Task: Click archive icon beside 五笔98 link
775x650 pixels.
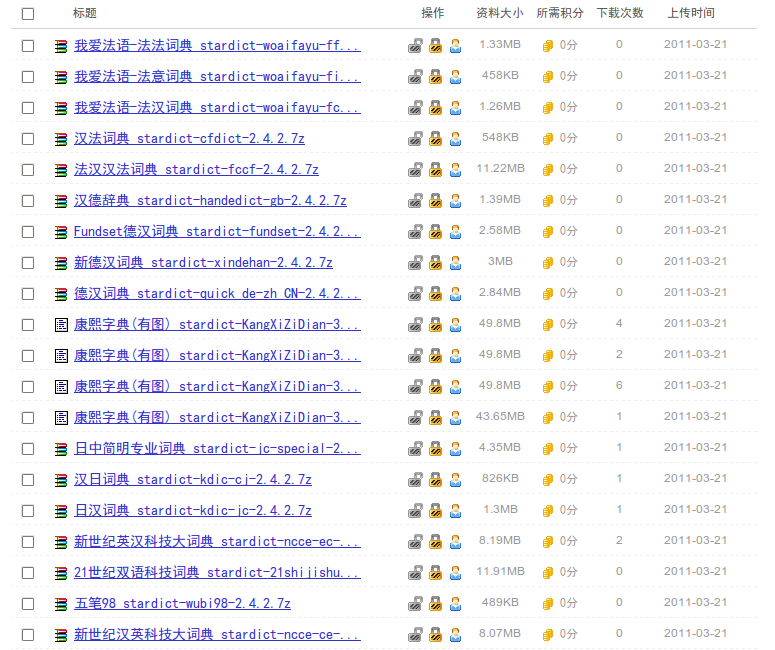Action: click(61, 604)
